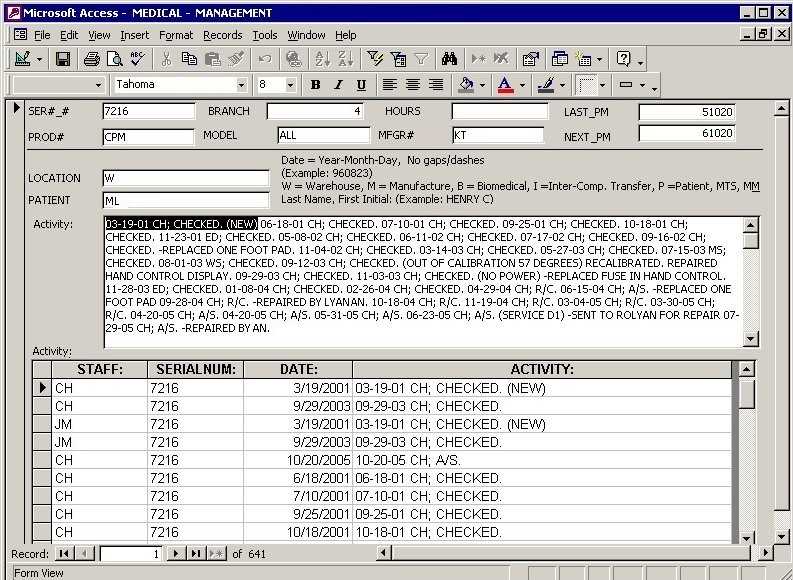This screenshot has height=580, width=793.
Task: Toggle Bold formatting
Action: pos(315,85)
